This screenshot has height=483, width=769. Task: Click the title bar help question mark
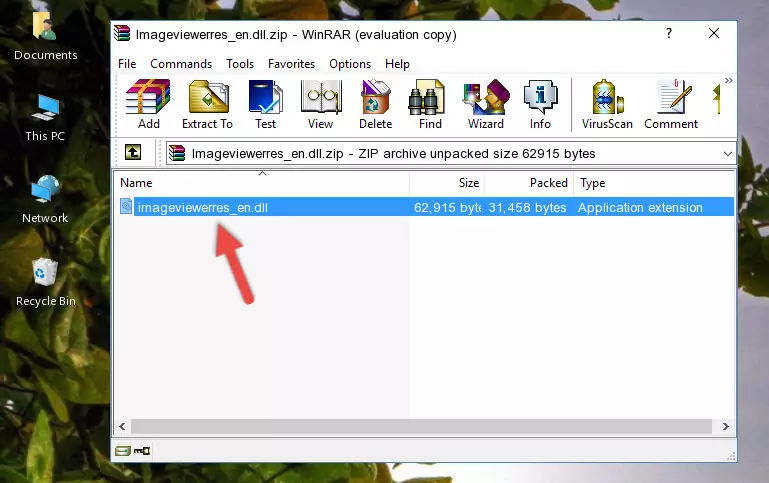[669, 33]
